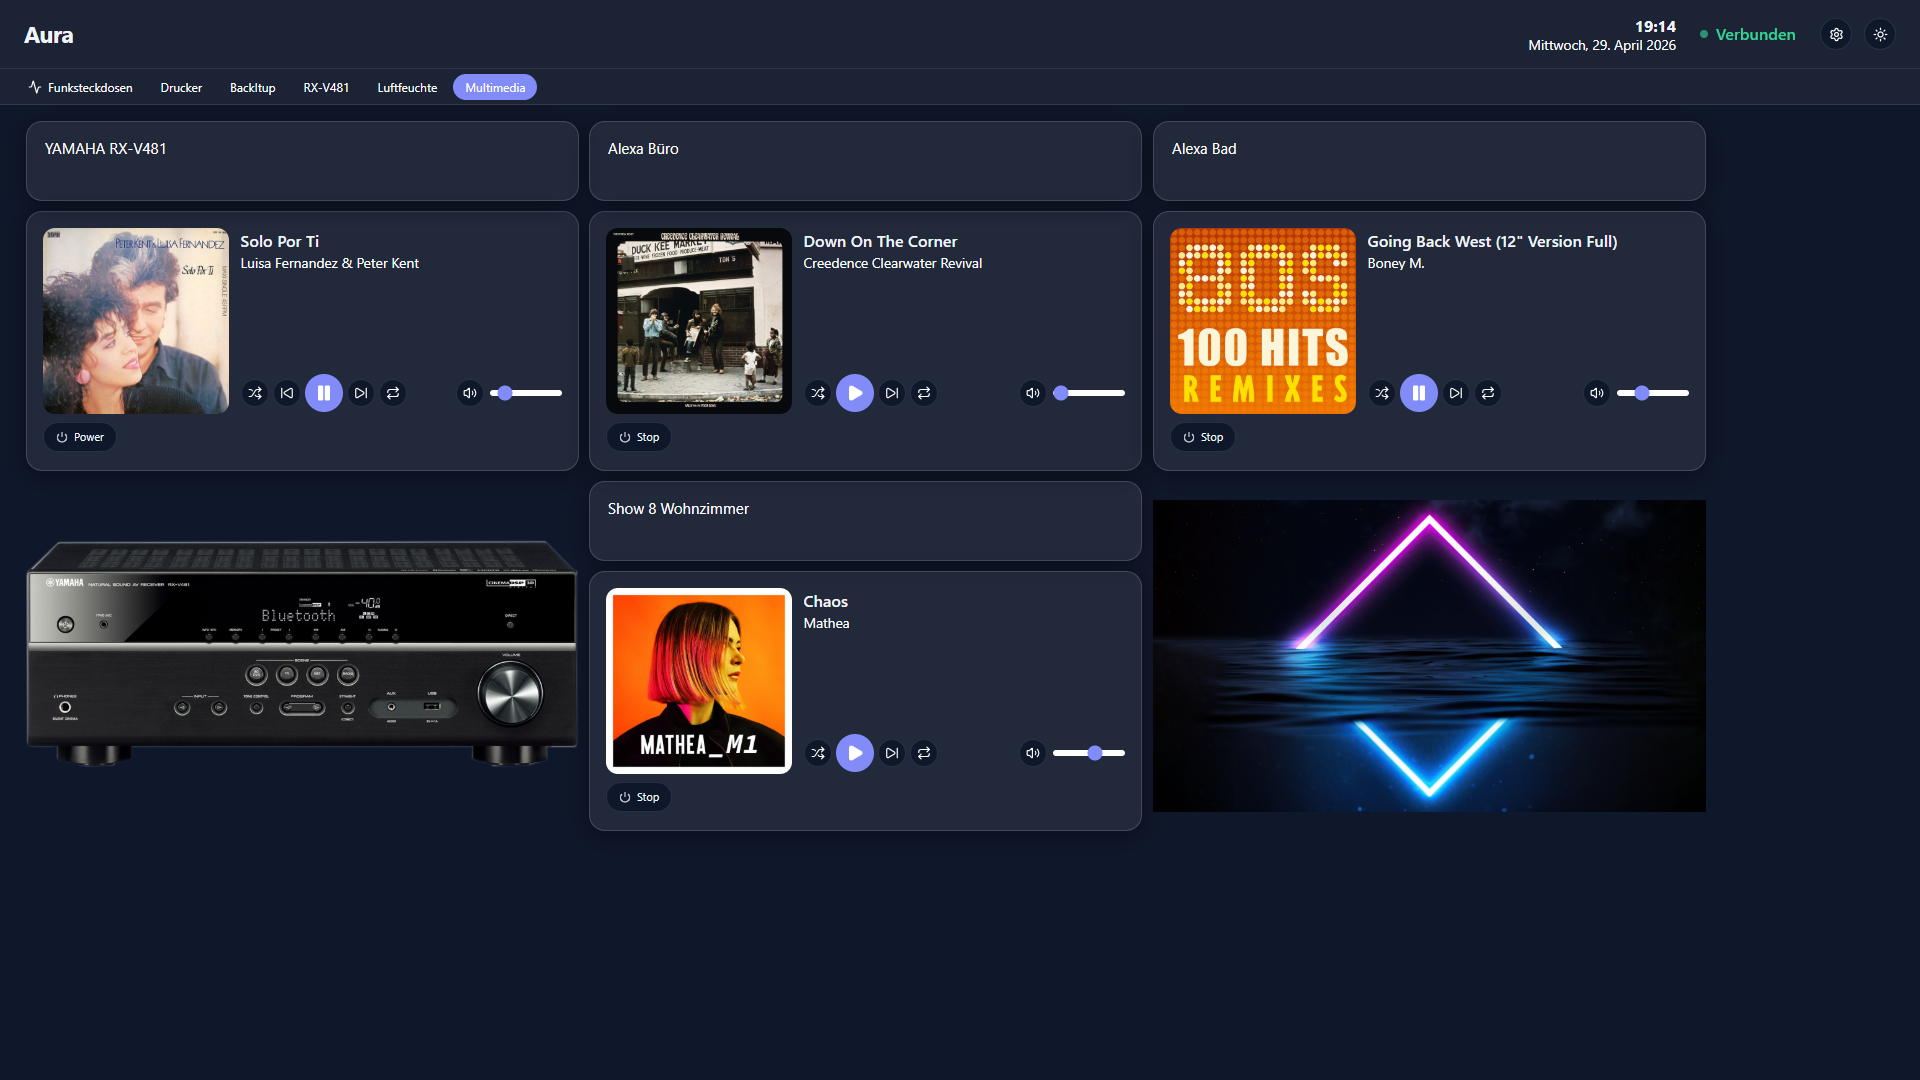Viewport: 1920px width, 1080px height.
Task: Toggle light theme with the sun icon
Action: point(1880,35)
